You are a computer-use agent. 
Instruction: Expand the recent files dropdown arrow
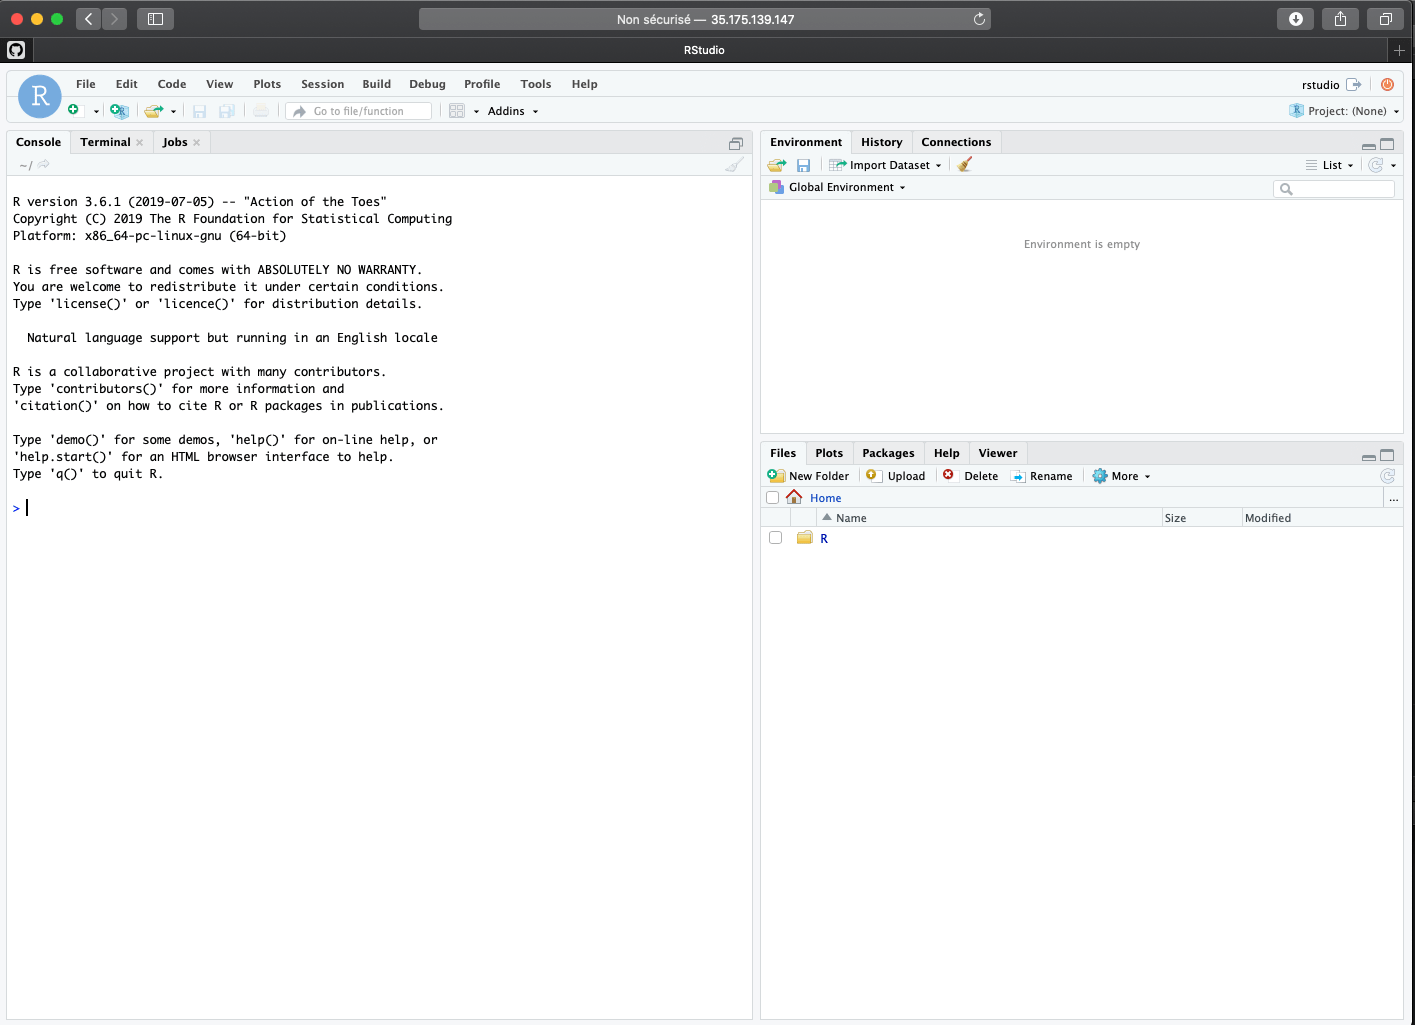[x=173, y=111]
